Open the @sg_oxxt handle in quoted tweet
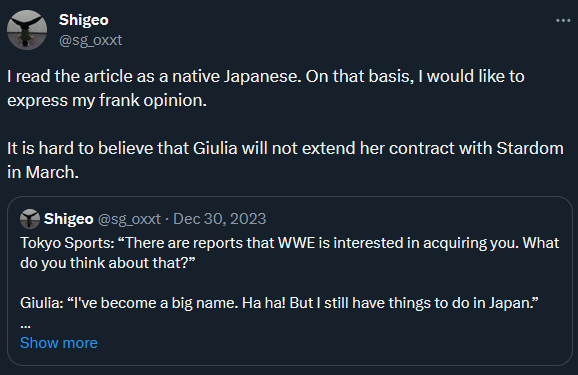The width and height of the screenshot is (578, 375). click(x=129, y=219)
